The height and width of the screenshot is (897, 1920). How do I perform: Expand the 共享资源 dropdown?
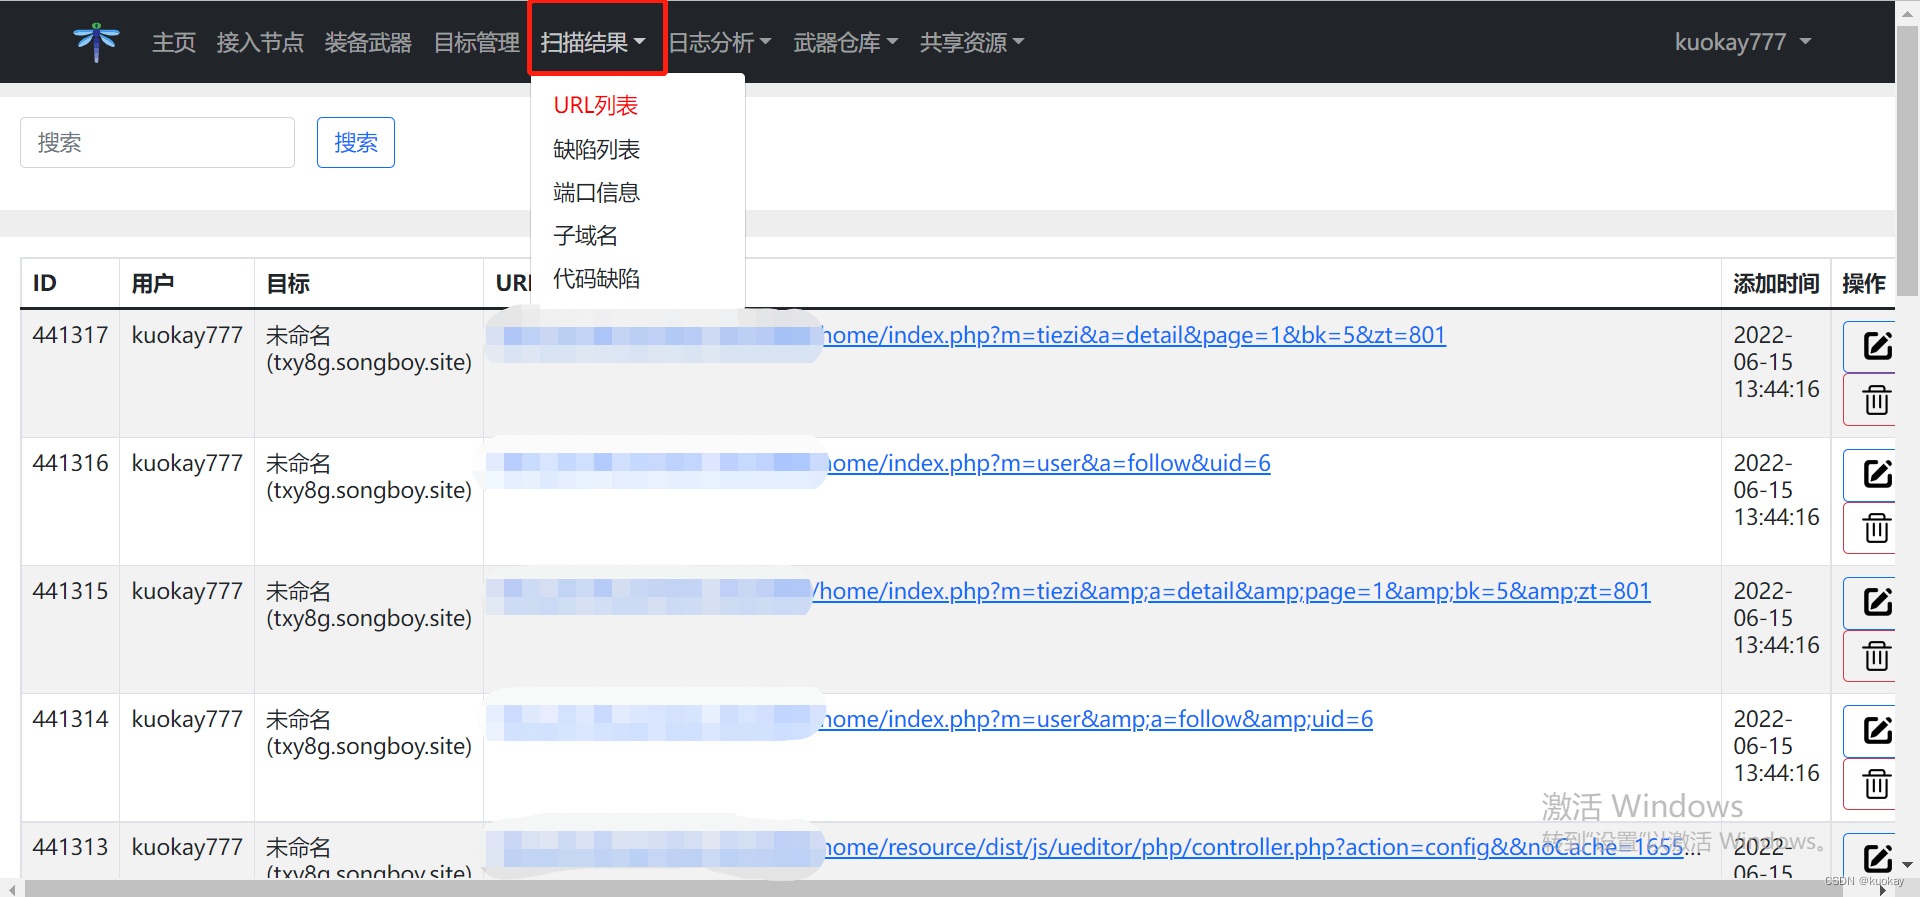pos(972,42)
